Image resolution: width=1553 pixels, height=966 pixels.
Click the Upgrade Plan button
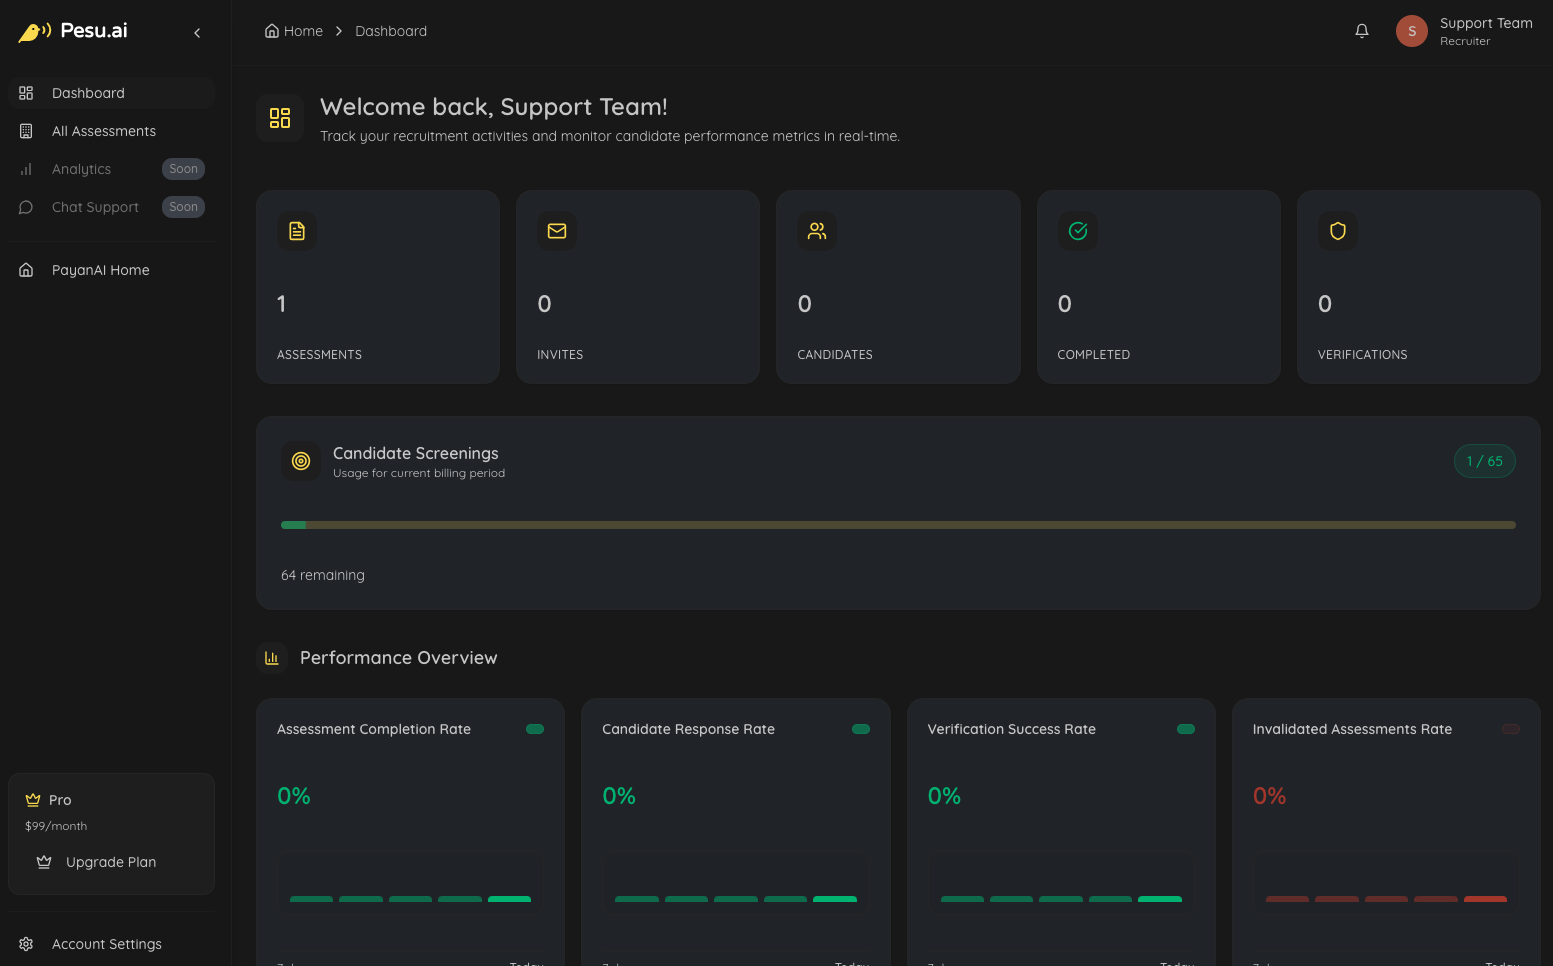[111, 862]
